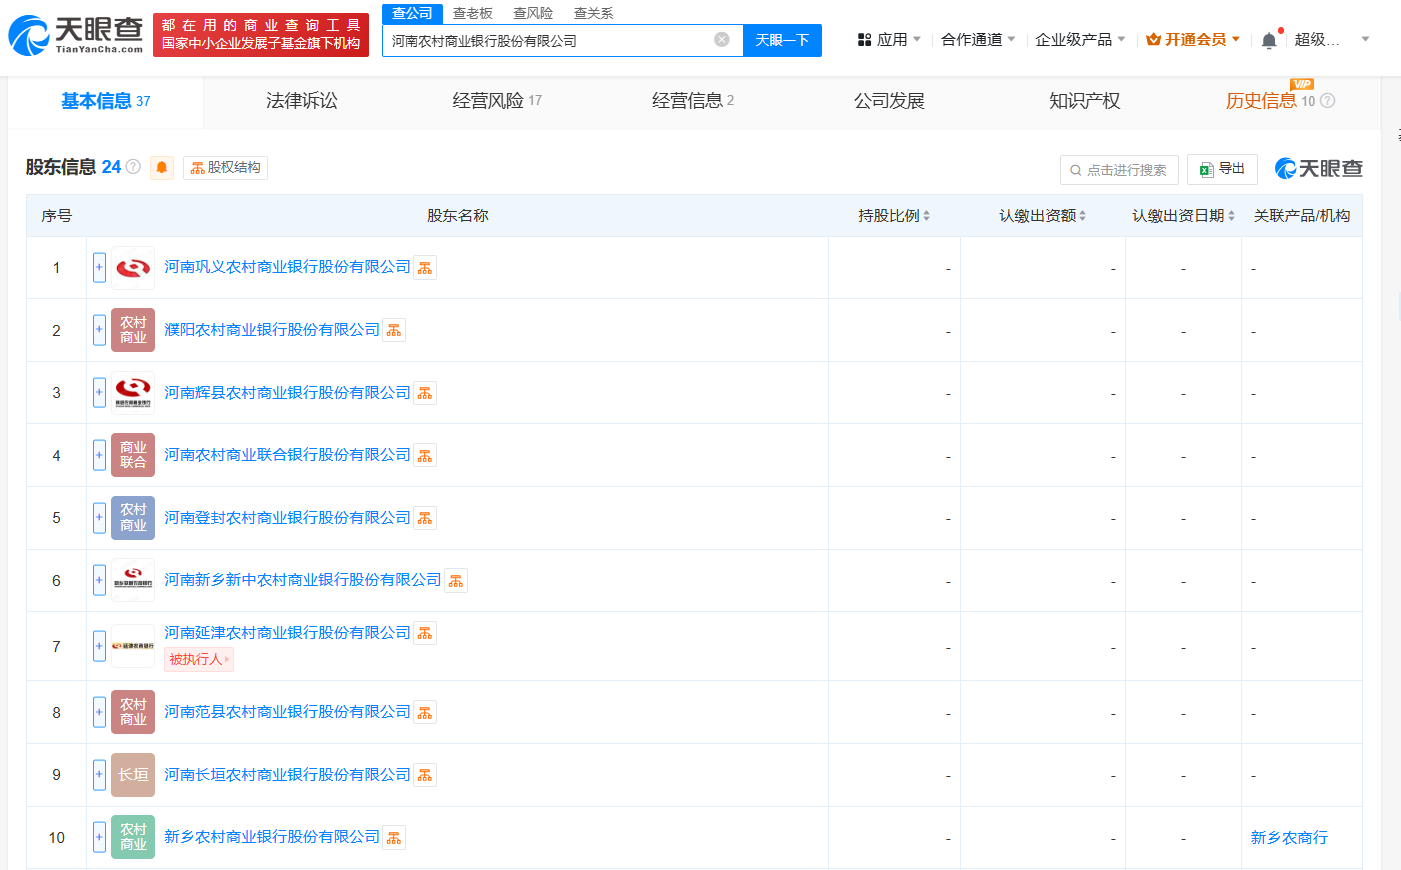Click equity structure icon next to 河南巩义农村商业银行
The image size is (1401, 870).
click(425, 268)
